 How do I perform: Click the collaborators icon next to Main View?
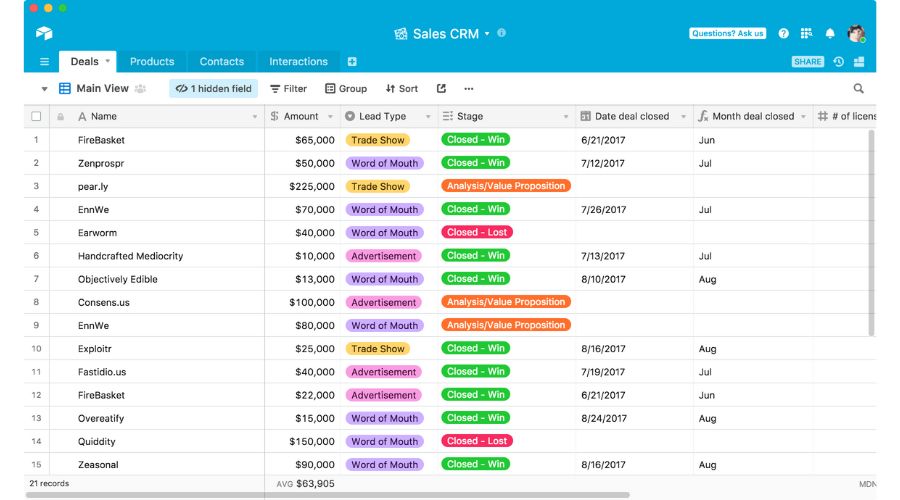pos(140,88)
